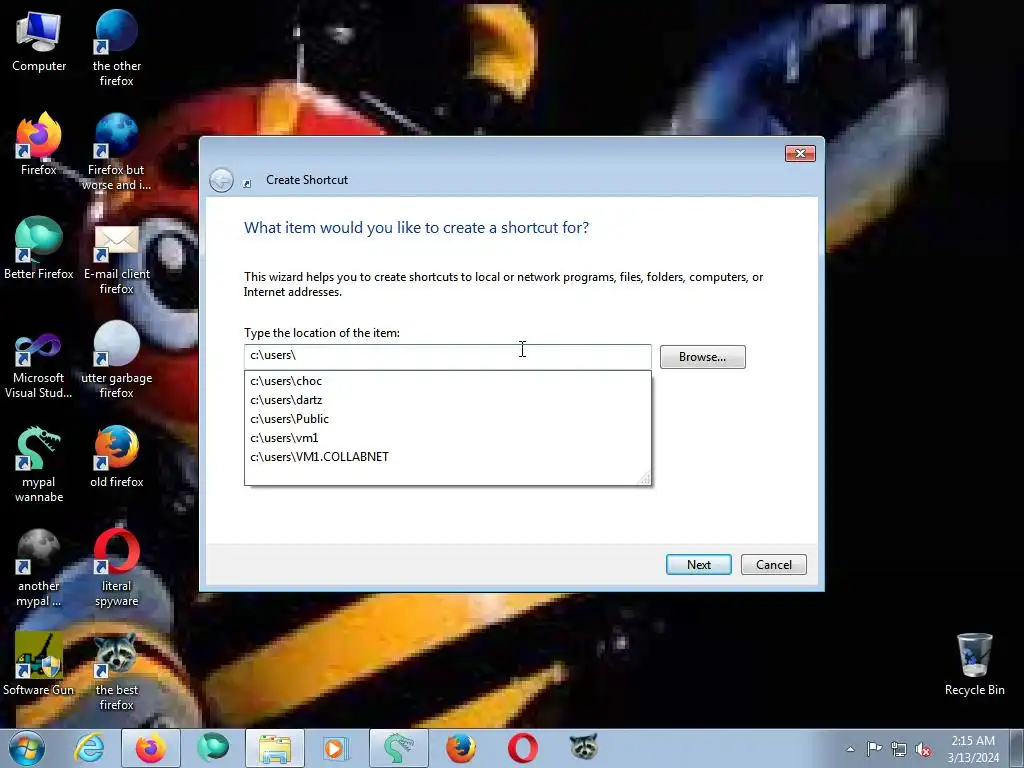The width and height of the screenshot is (1024, 768).
Task: Select the Firefox desktop shortcut
Action: (39, 144)
